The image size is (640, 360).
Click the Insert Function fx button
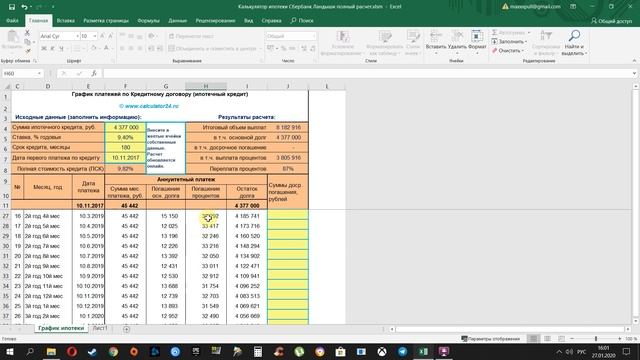tap(94, 73)
